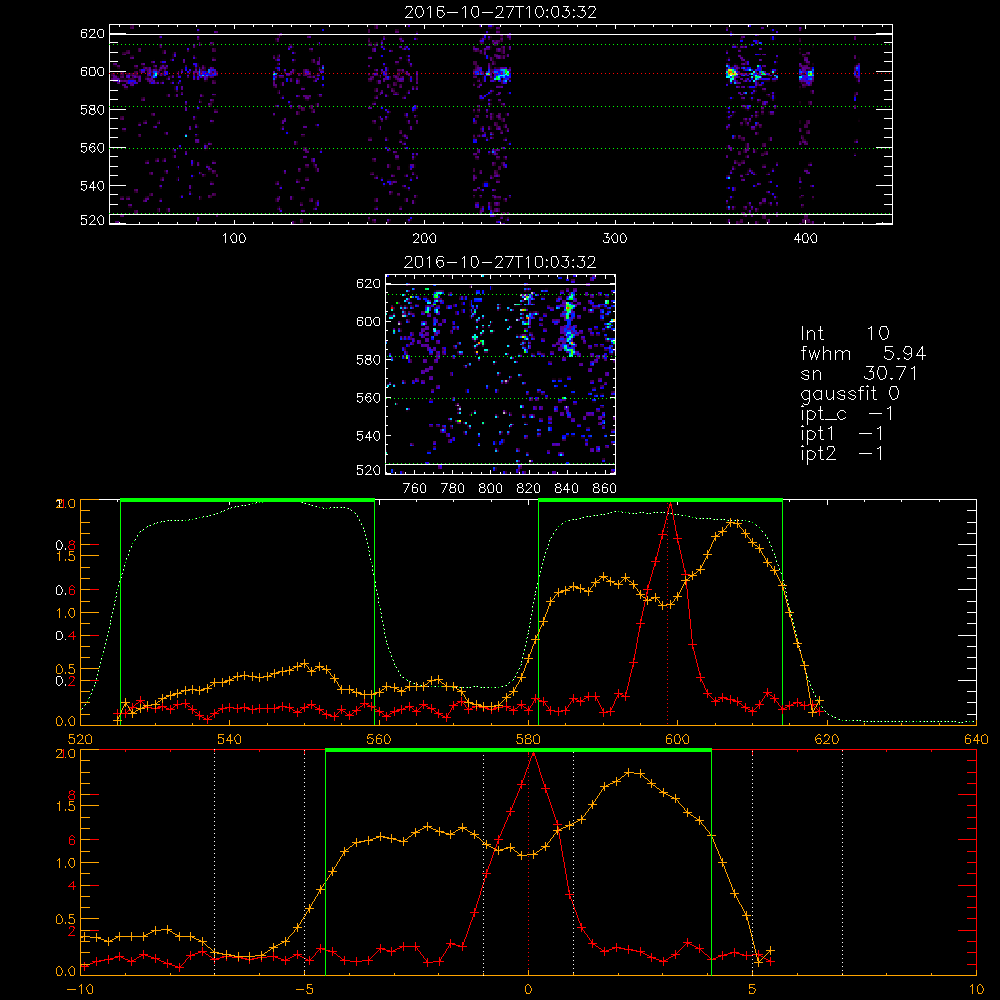Click x-axis label 800 of the small image
This screenshot has width=1000, height=1000.
point(490,489)
